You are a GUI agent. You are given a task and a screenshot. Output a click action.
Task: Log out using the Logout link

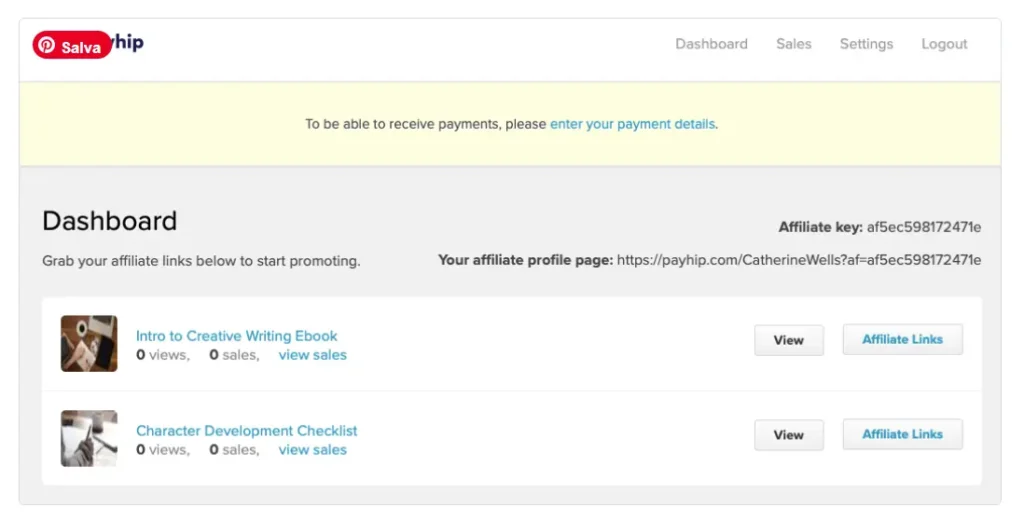[944, 44]
